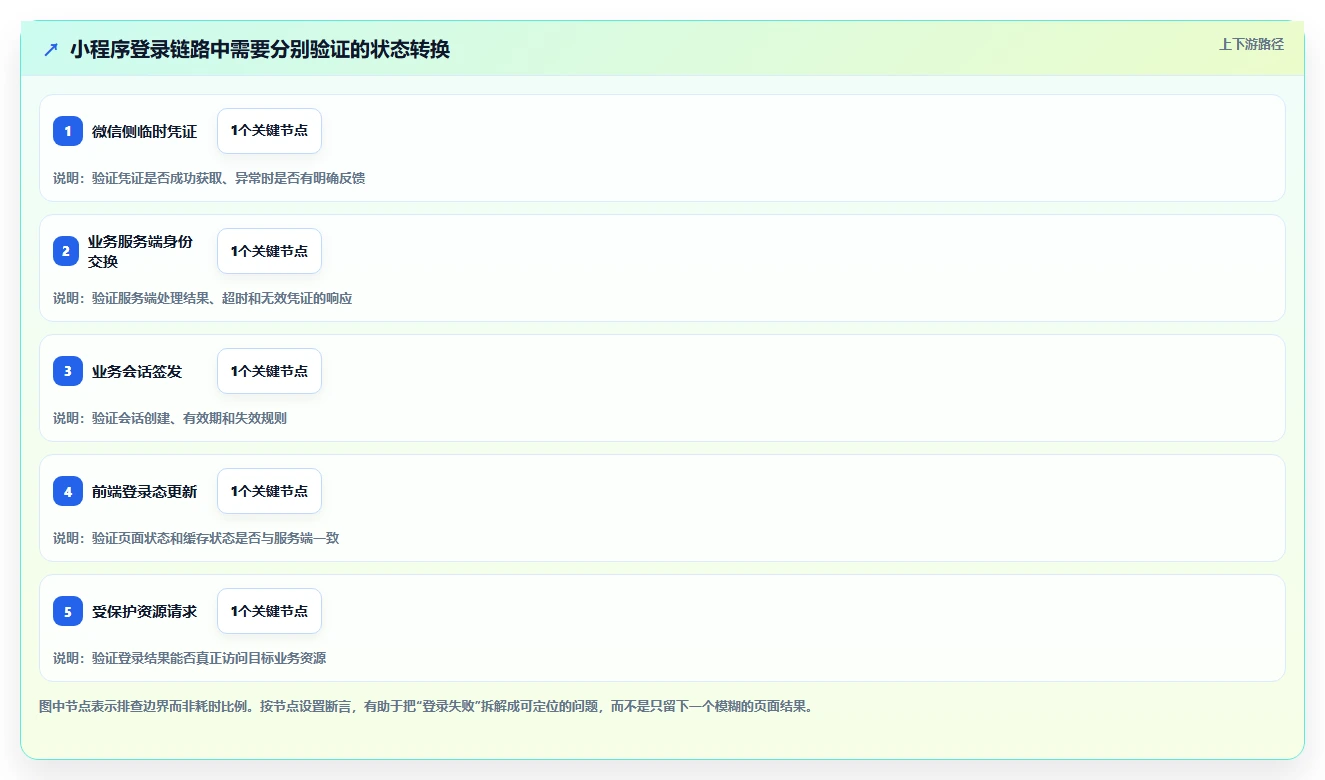Click description 验证服务端处理结果、超时和无效凭证的响应
The image size is (1325, 780).
point(222,298)
